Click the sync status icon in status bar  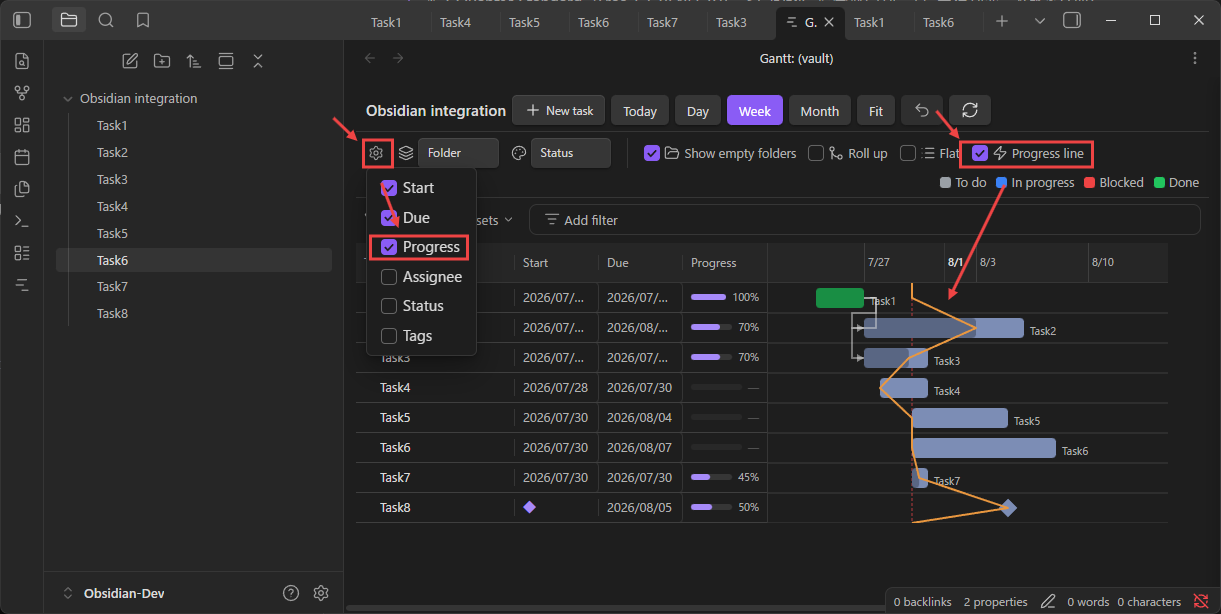pyautogui.click(x=1201, y=601)
